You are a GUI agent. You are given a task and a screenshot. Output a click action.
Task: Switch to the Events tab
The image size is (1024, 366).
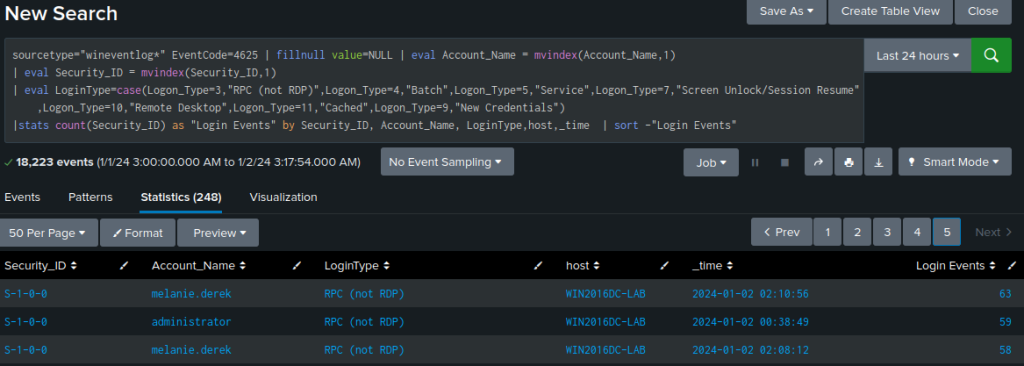tap(22, 197)
